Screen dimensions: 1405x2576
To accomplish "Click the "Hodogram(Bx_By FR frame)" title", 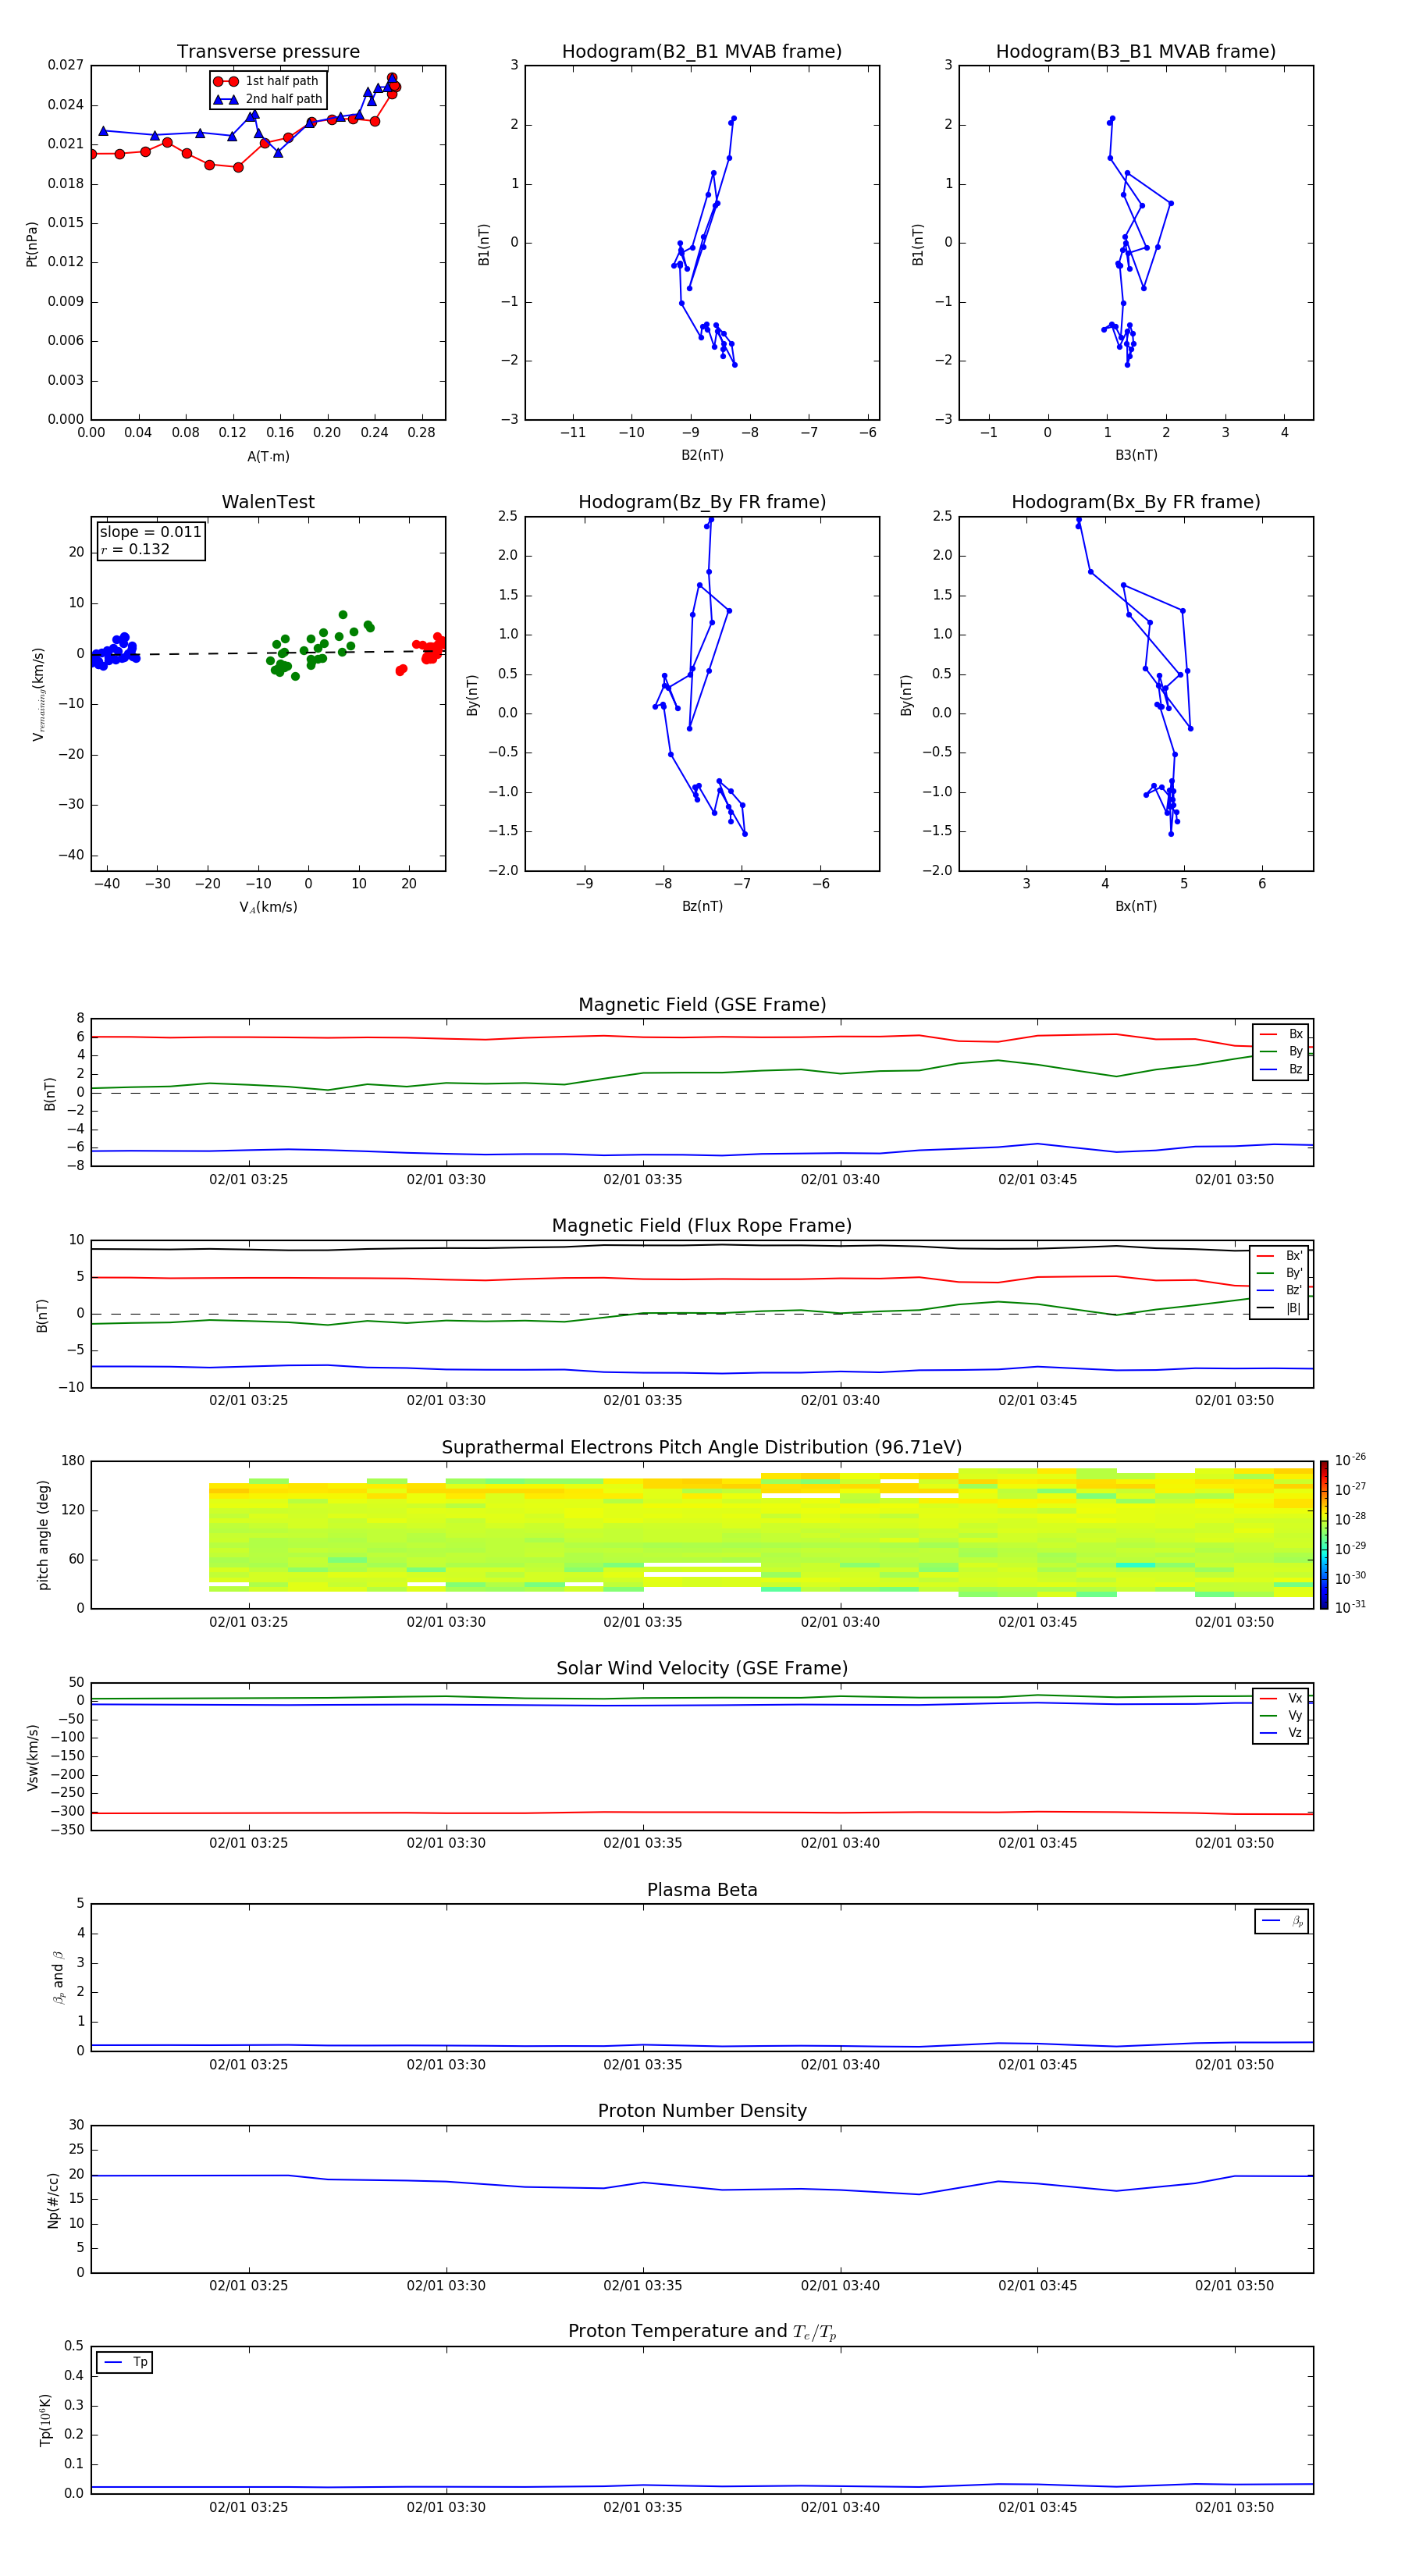I will [x=1136, y=502].
